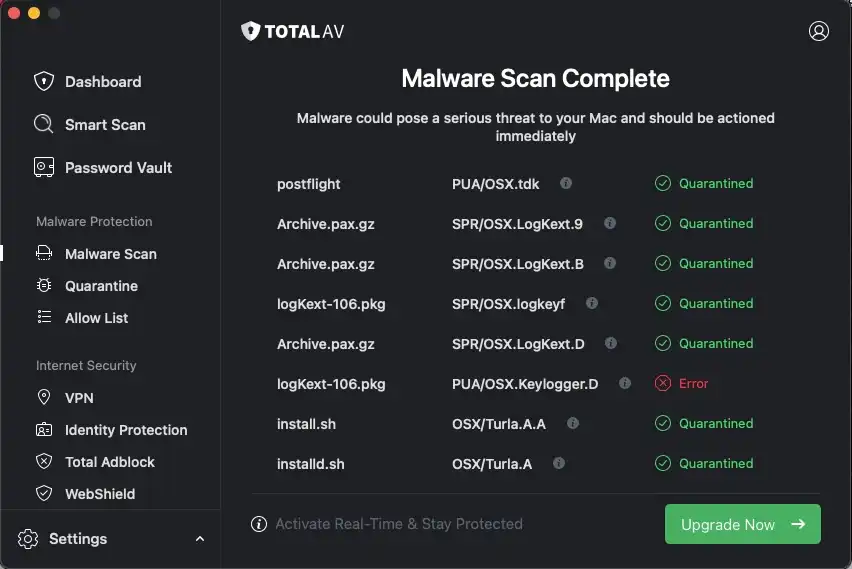This screenshot has height=569, width=852.
Task: Select Identity Protection in sidebar
Action: click(126, 430)
